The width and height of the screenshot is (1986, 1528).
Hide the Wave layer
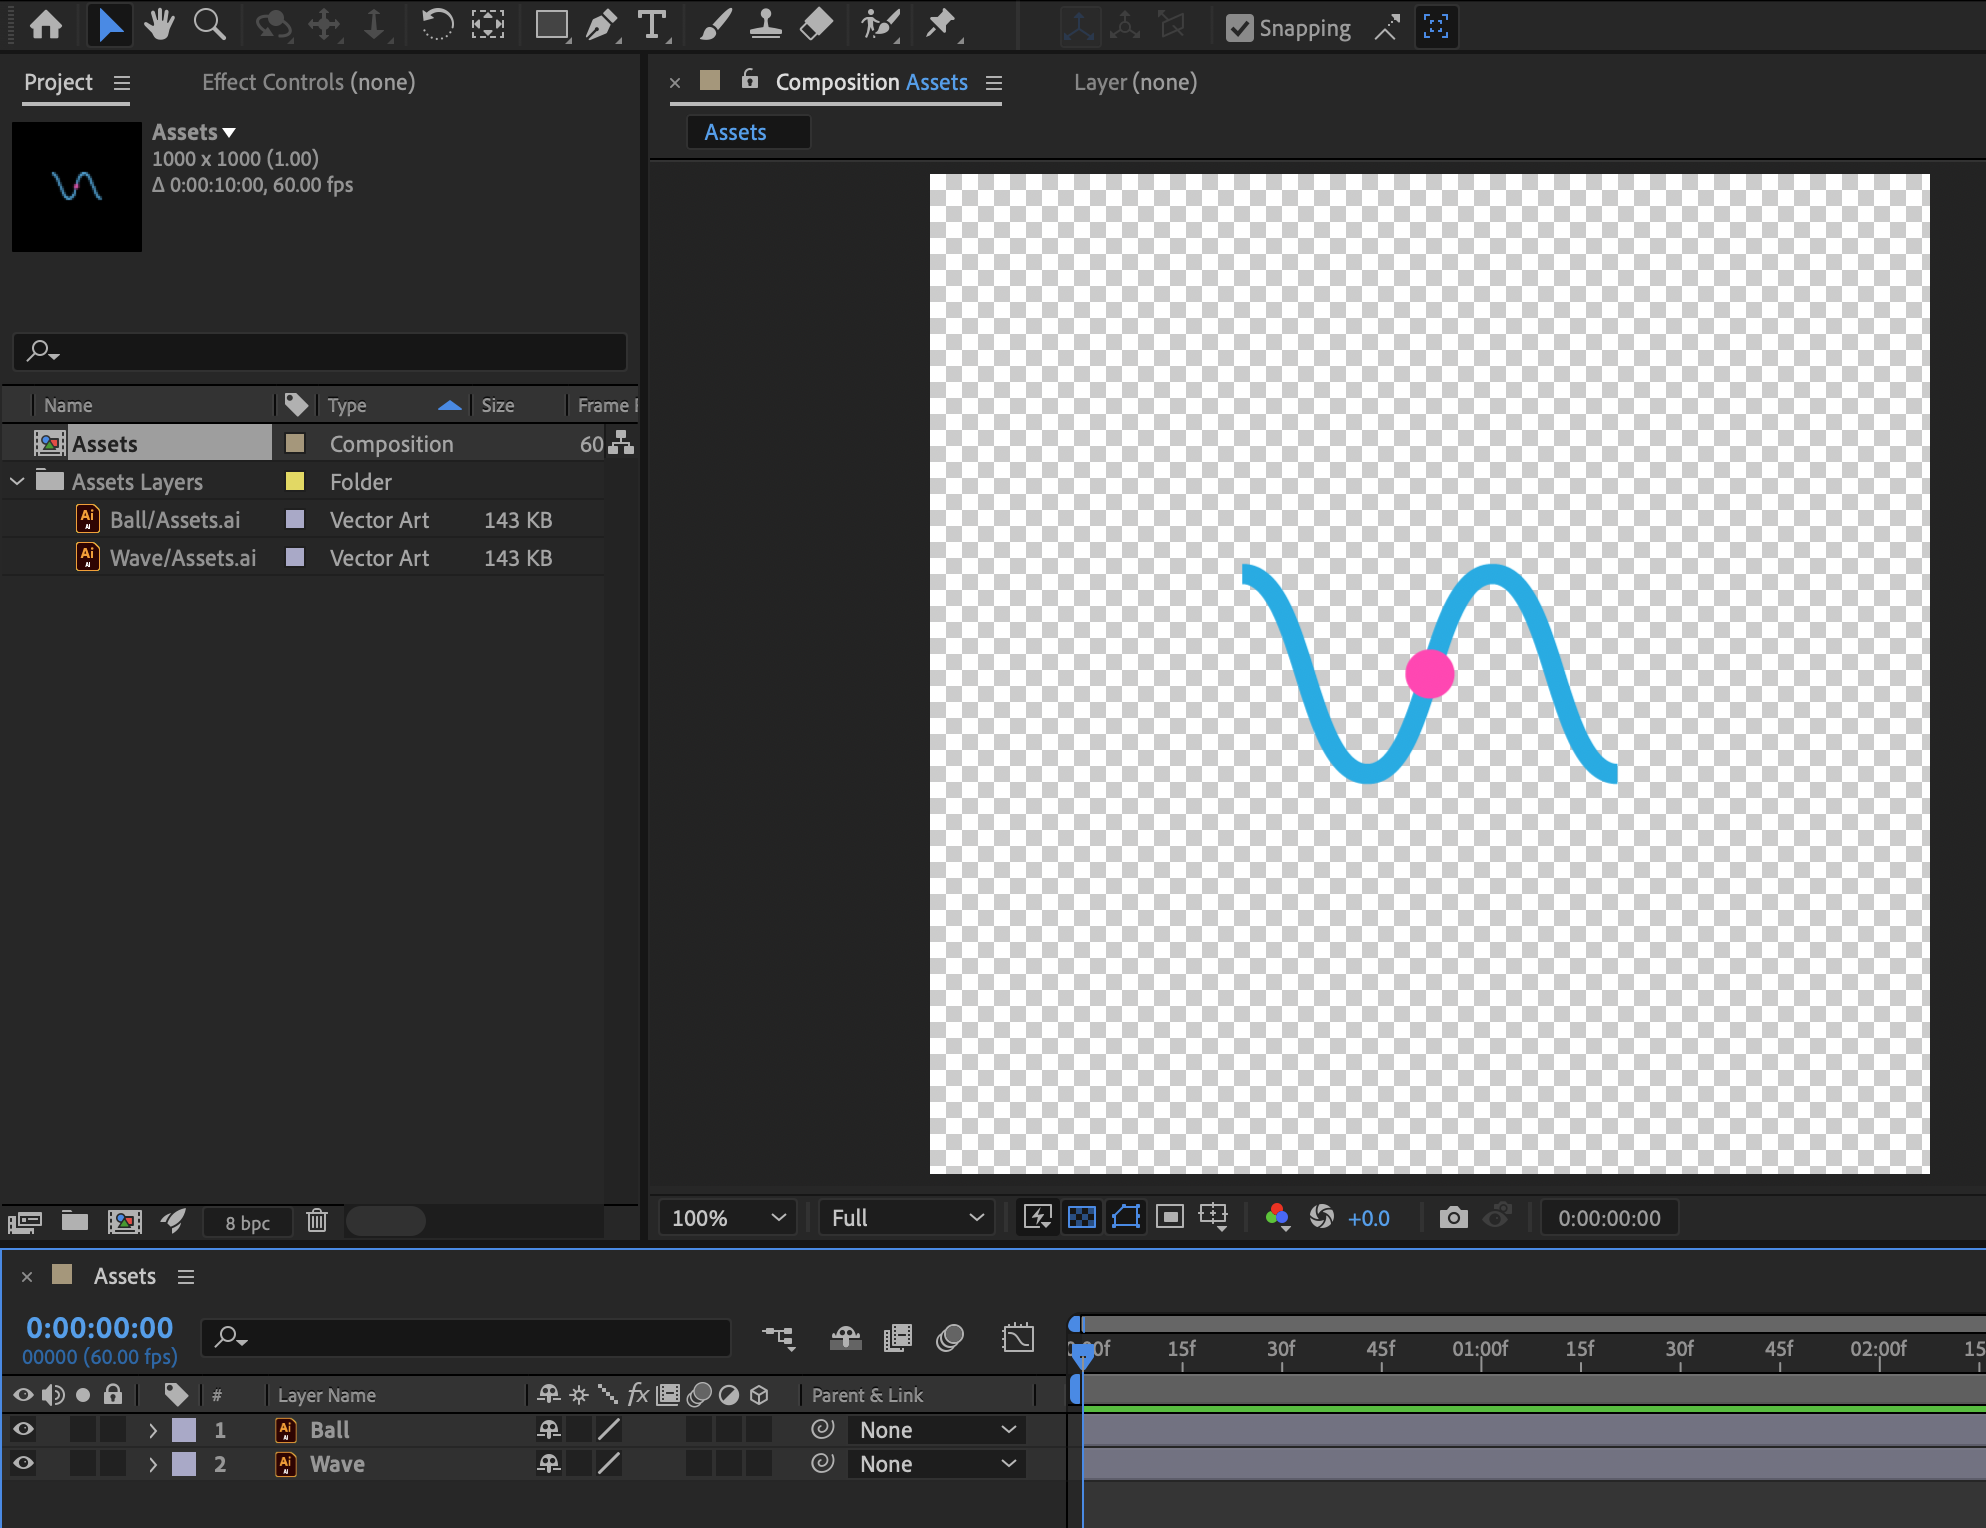pos(22,1463)
